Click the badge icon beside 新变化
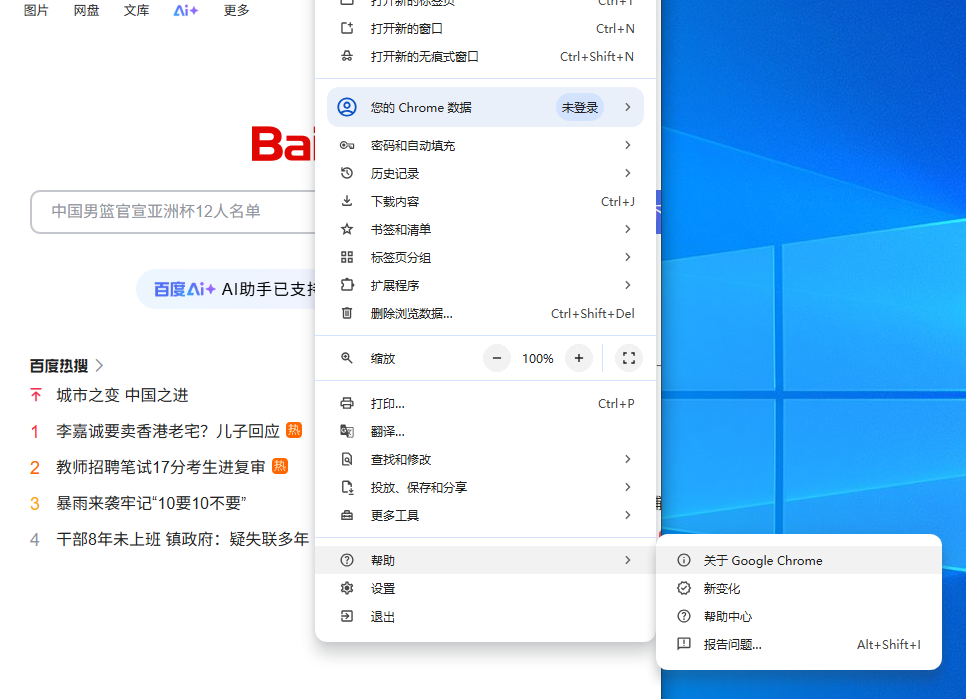Image resolution: width=966 pixels, height=699 pixels. pyautogui.click(x=683, y=588)
